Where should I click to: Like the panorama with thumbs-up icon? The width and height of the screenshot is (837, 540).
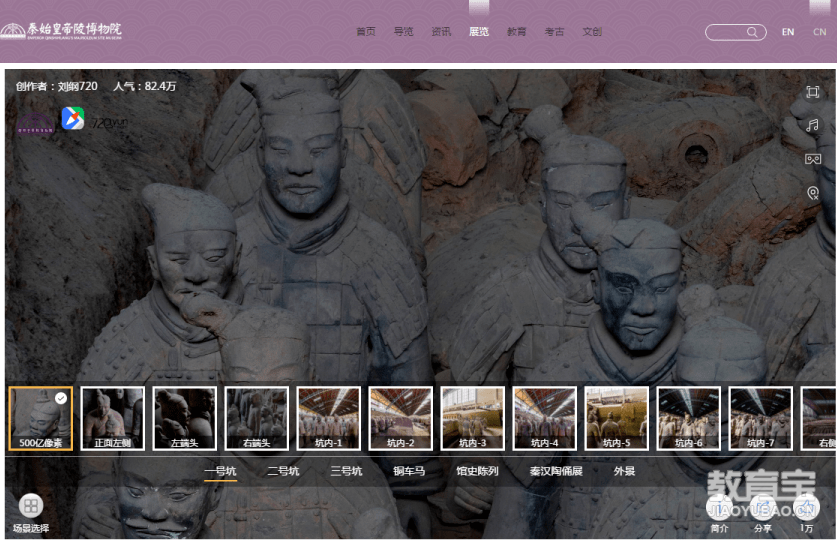tap(806, 507)
